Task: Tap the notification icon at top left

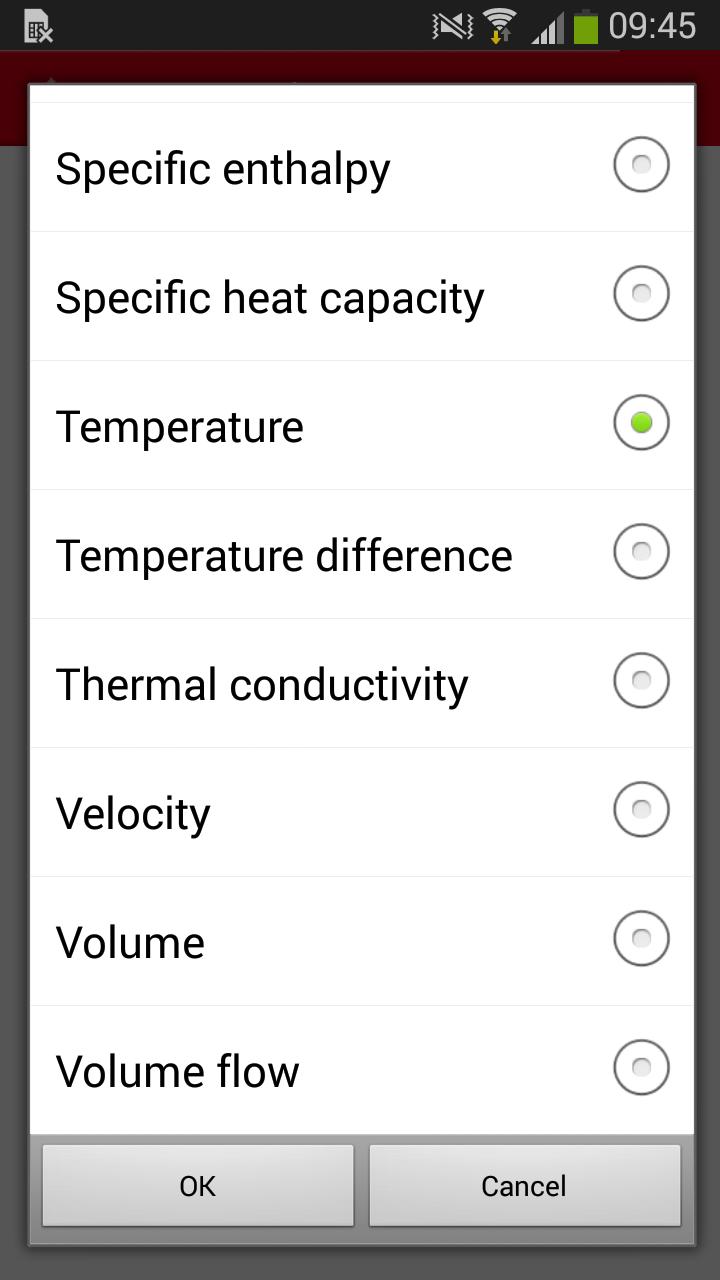Action: 38,27
